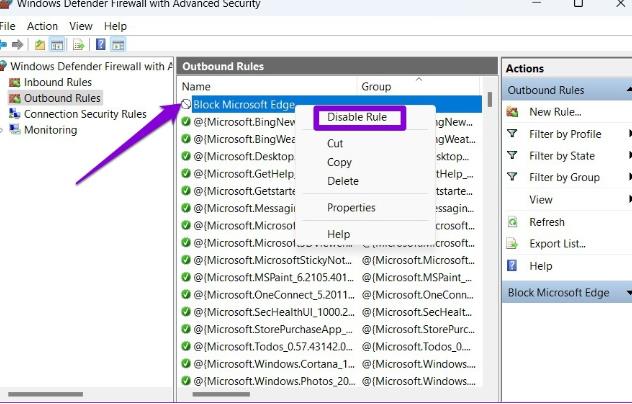This screenshot has height=404, width=632.
Task: Select Microsoft.Windows.Photos rule row
Action: [331, 381]
